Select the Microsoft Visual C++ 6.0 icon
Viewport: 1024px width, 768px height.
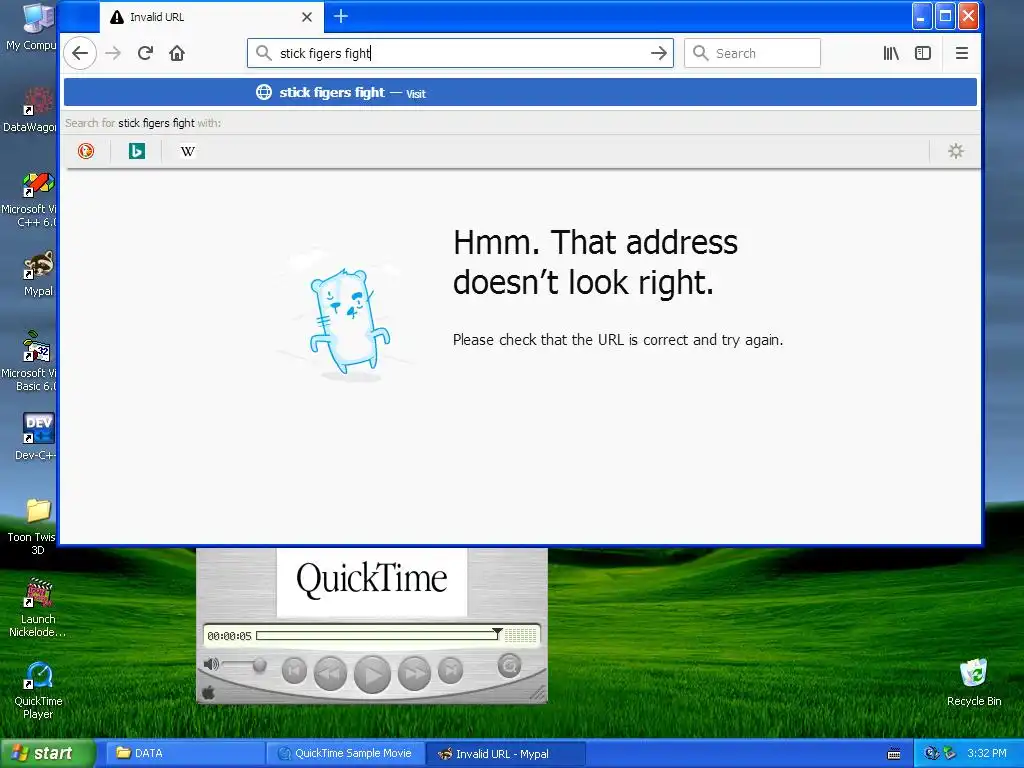[x=30, y=199]
